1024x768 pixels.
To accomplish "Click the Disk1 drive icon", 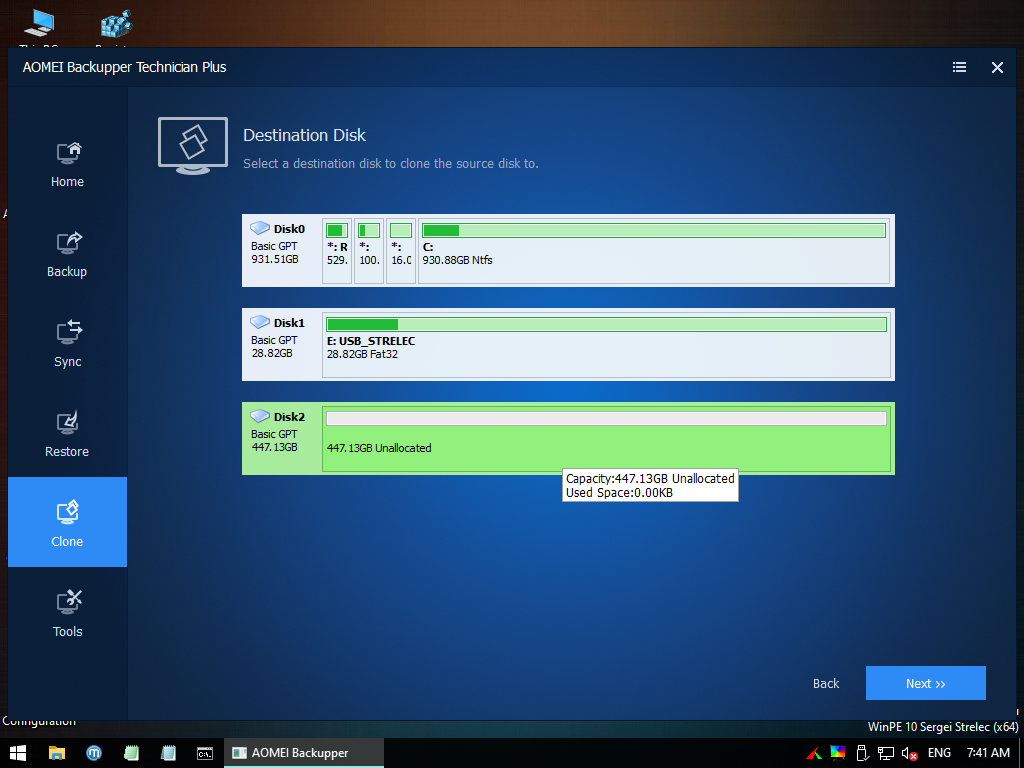I will click(x=260, y=322).
